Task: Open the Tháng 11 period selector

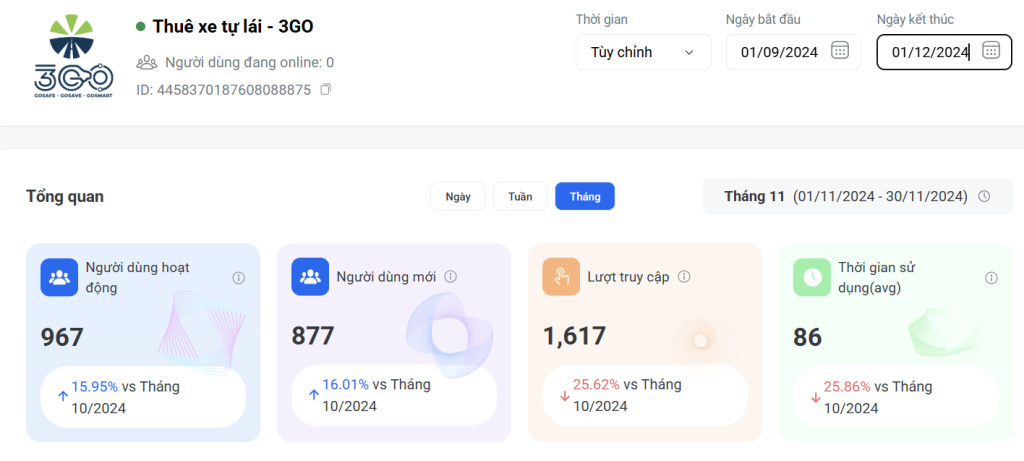Action: pos(846,196)
